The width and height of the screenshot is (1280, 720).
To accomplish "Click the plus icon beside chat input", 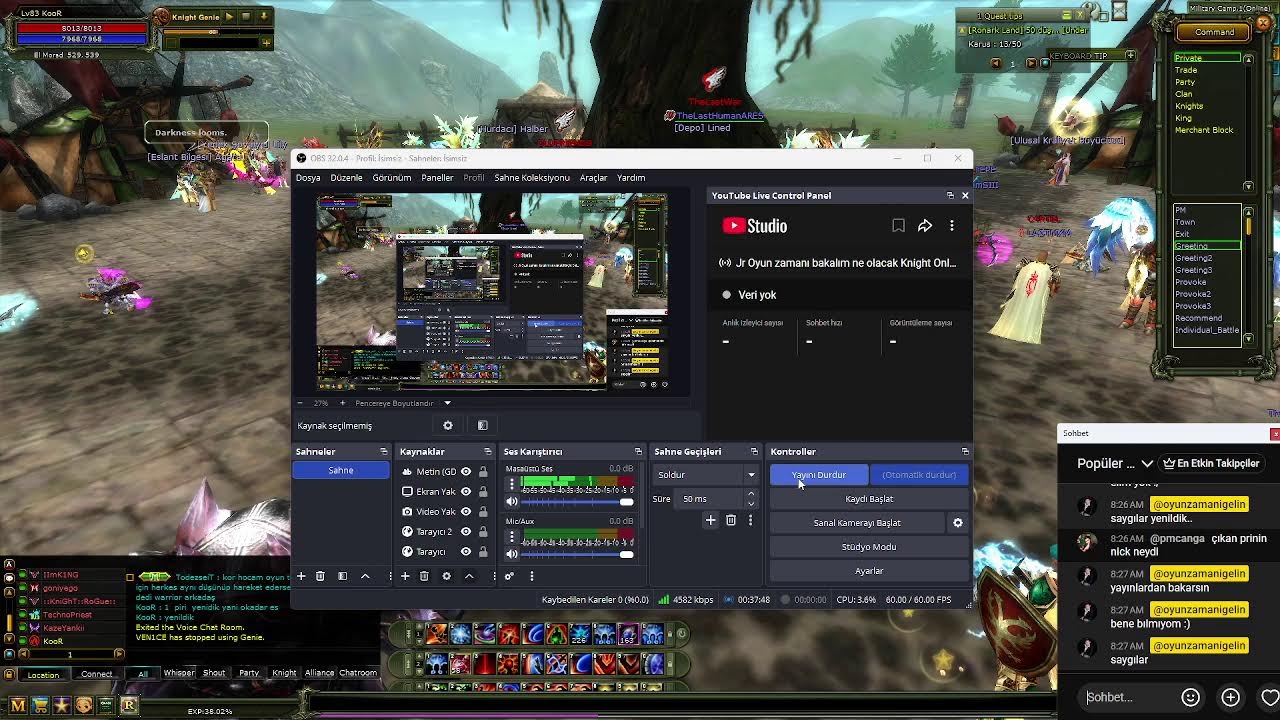I will click(x=1231, y=697).
